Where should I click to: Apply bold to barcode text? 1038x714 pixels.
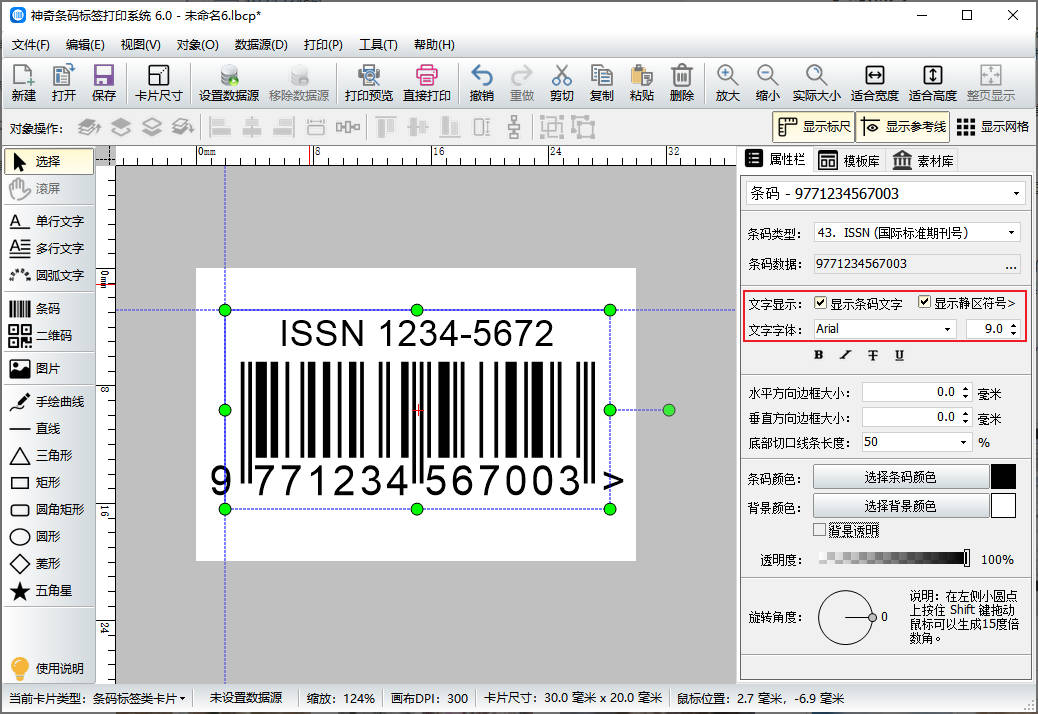819,355
